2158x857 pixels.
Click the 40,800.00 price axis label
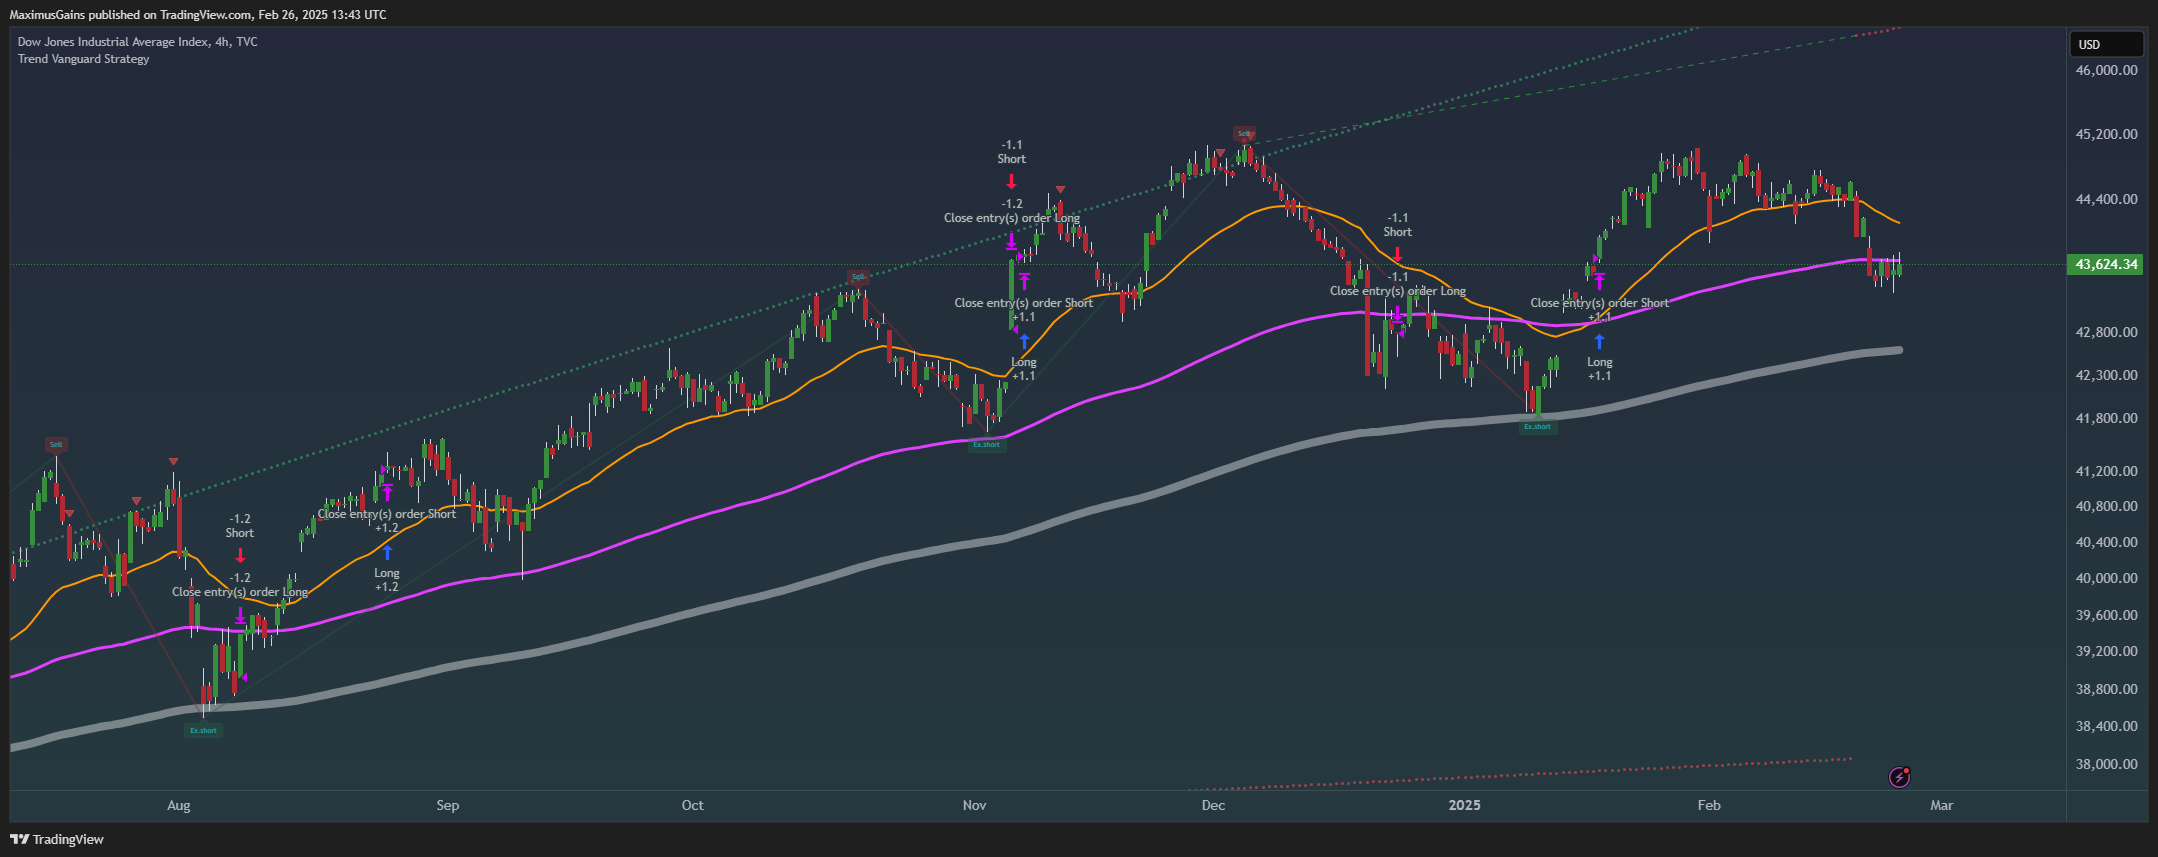(x=2107, y=506)
